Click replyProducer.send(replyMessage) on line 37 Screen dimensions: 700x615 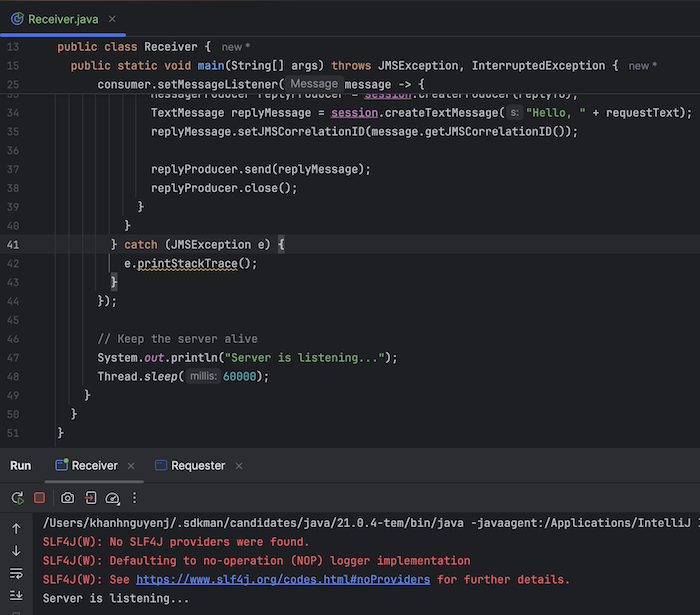tap(261, 170)
